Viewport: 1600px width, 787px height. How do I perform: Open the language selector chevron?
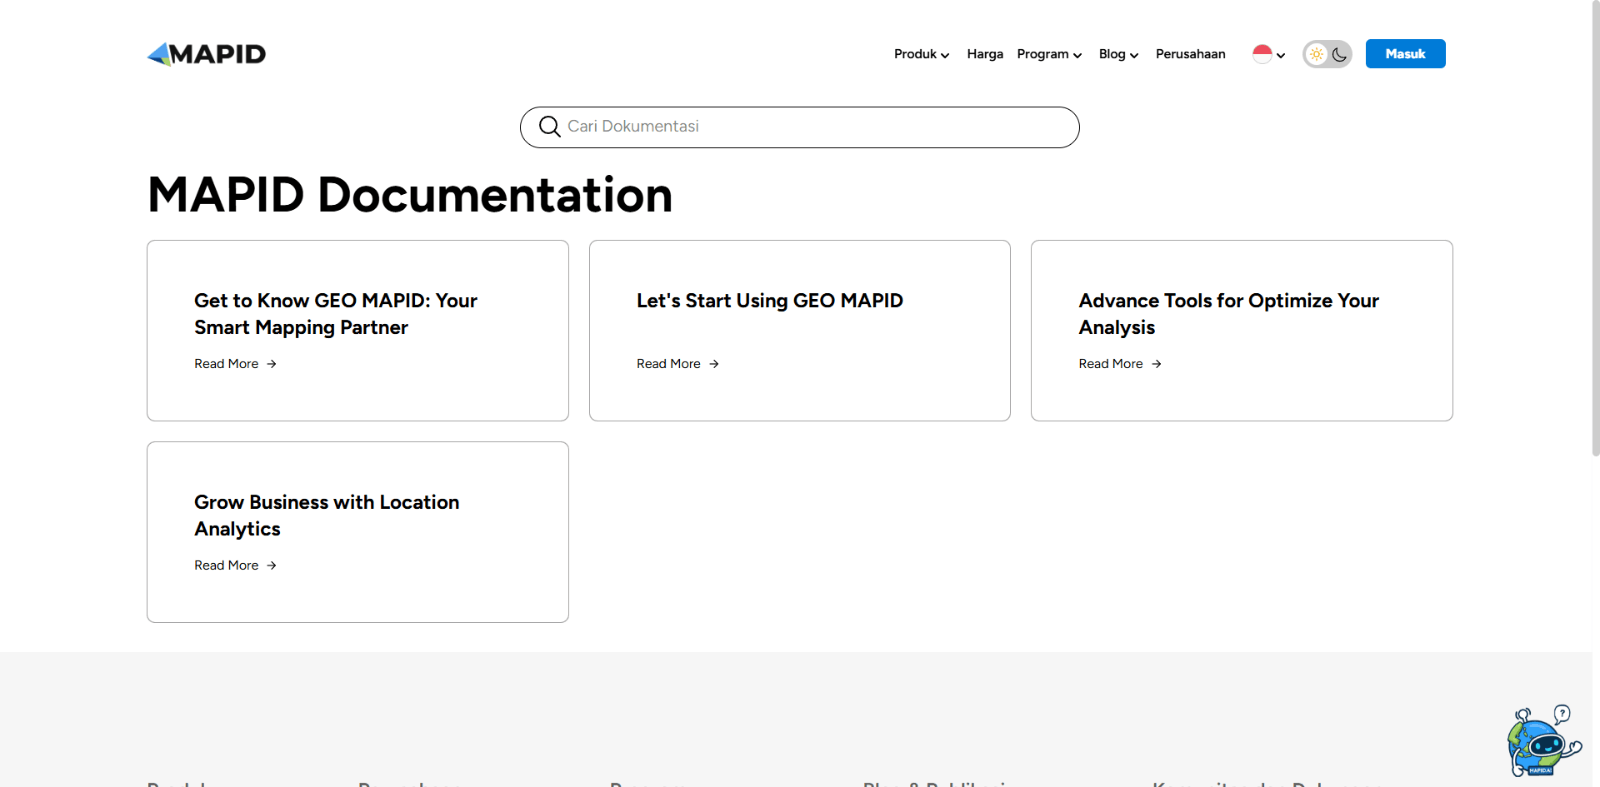tap(1281, 55)
